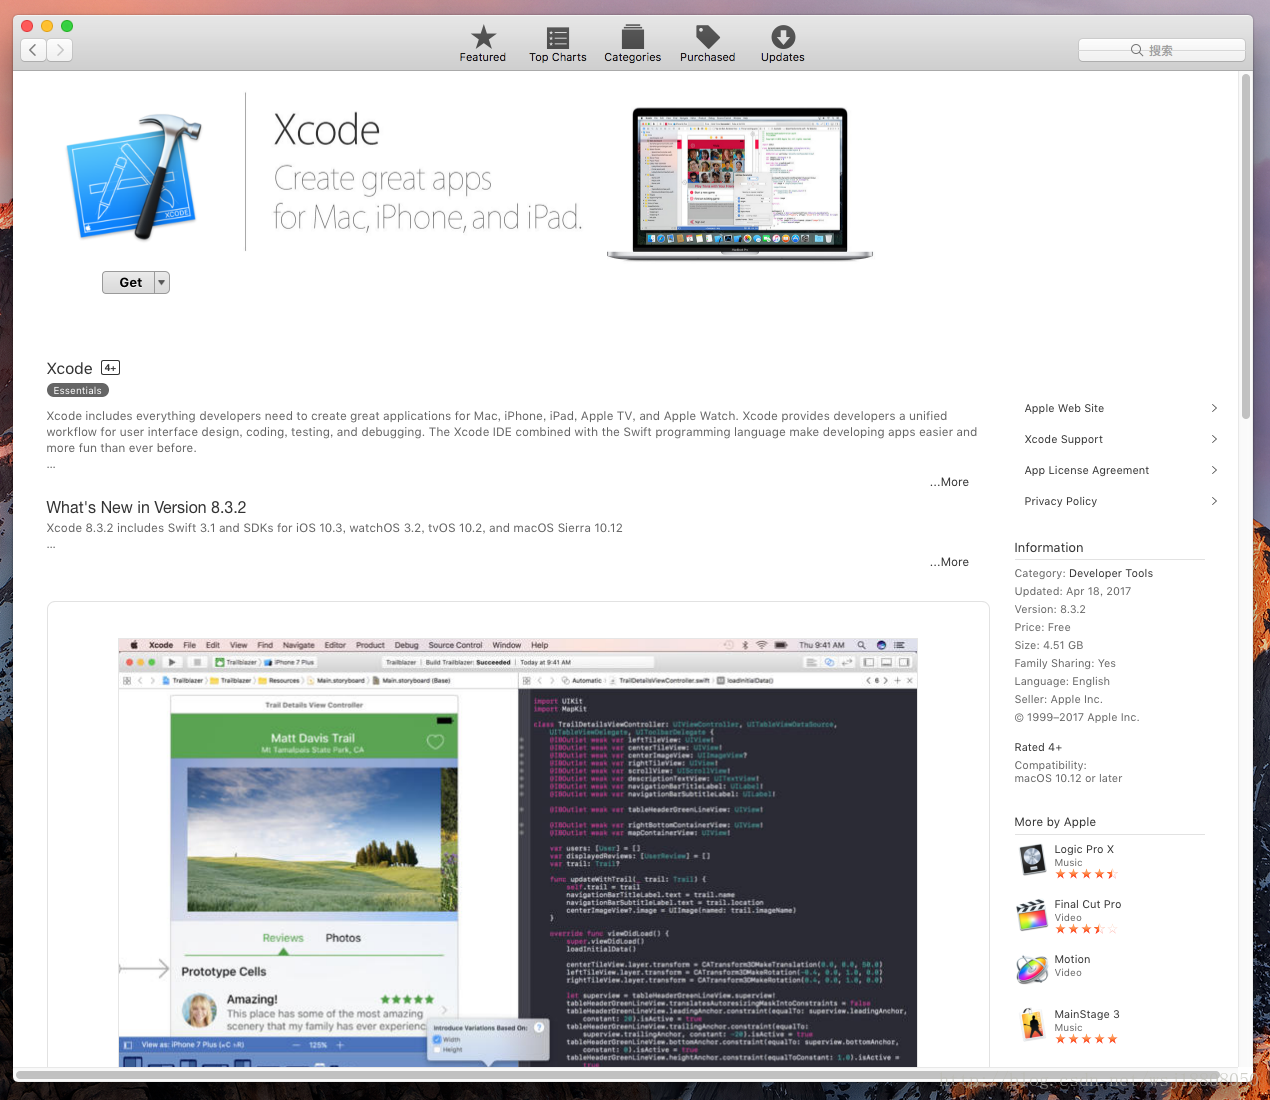Open the Categories tab
The width and height of the screenshot is (1270, 1100).
pos(633,44)
